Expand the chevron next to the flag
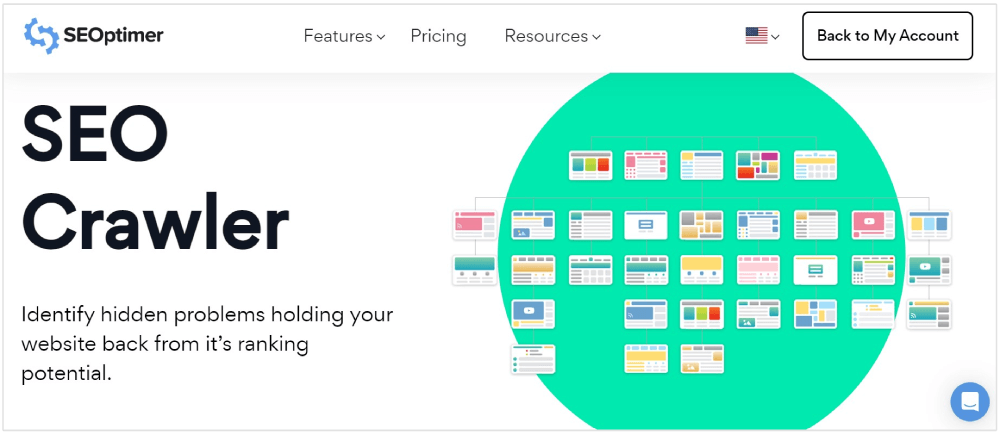 (776, 37)
